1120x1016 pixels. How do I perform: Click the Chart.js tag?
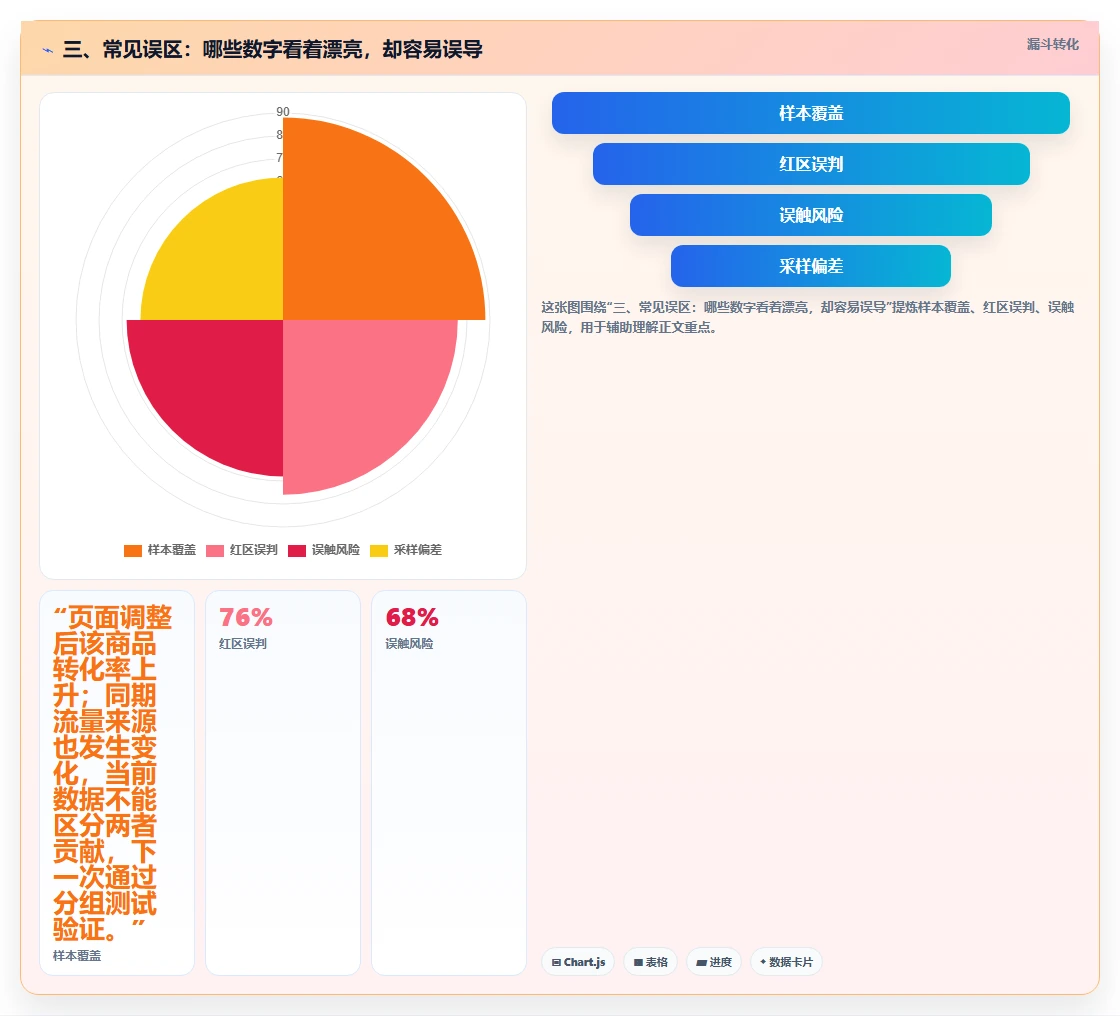point(578,962)
